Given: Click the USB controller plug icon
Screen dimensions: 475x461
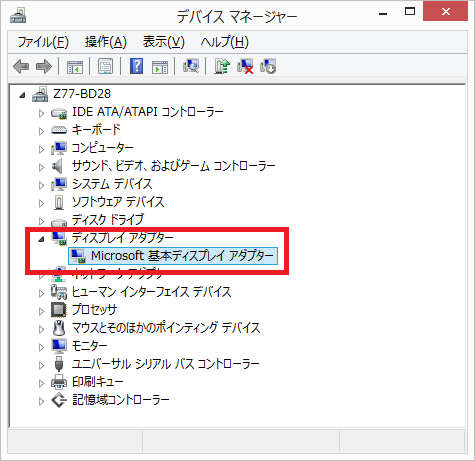Looking at the screenshot, I should [59, 364].
